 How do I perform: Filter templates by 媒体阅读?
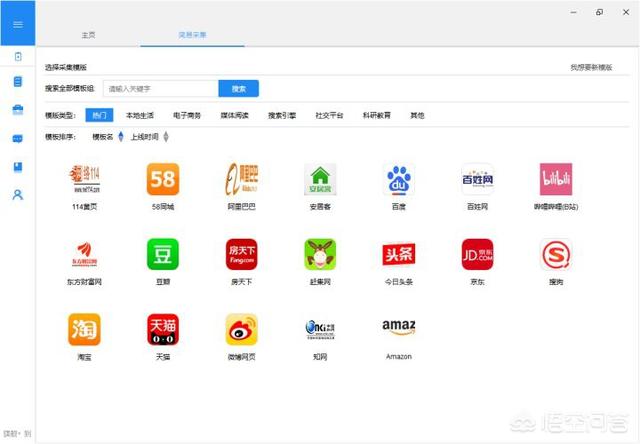click(235, 115)
